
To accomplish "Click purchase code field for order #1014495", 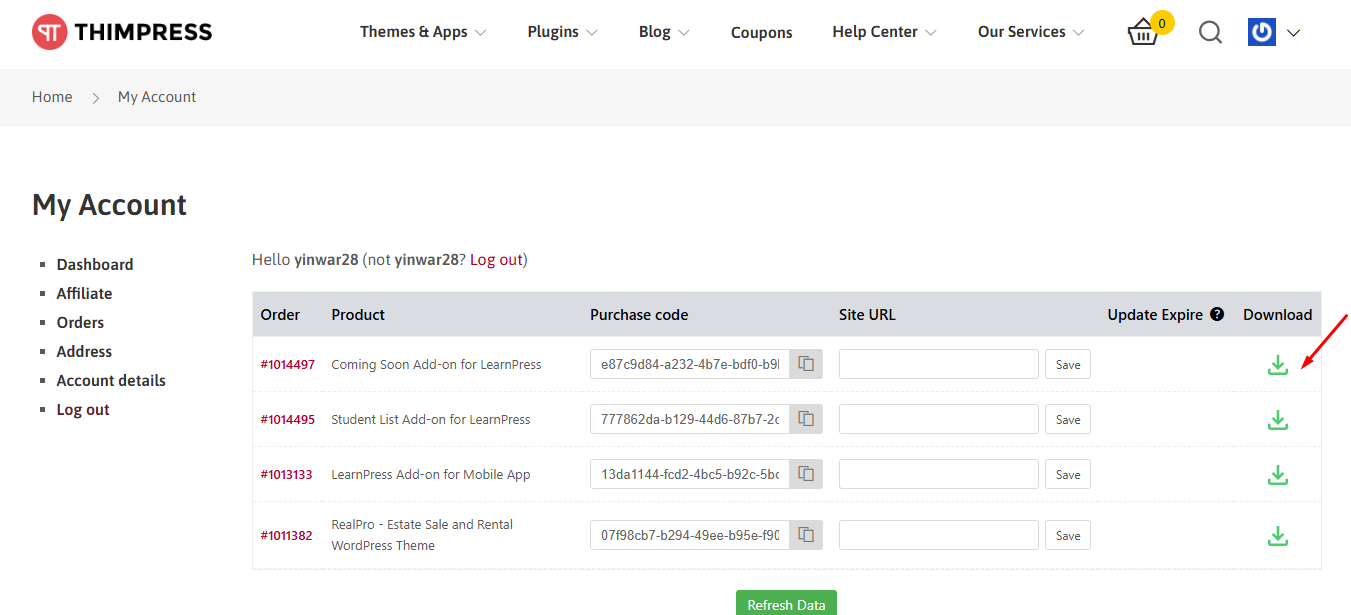I will 690,419.
